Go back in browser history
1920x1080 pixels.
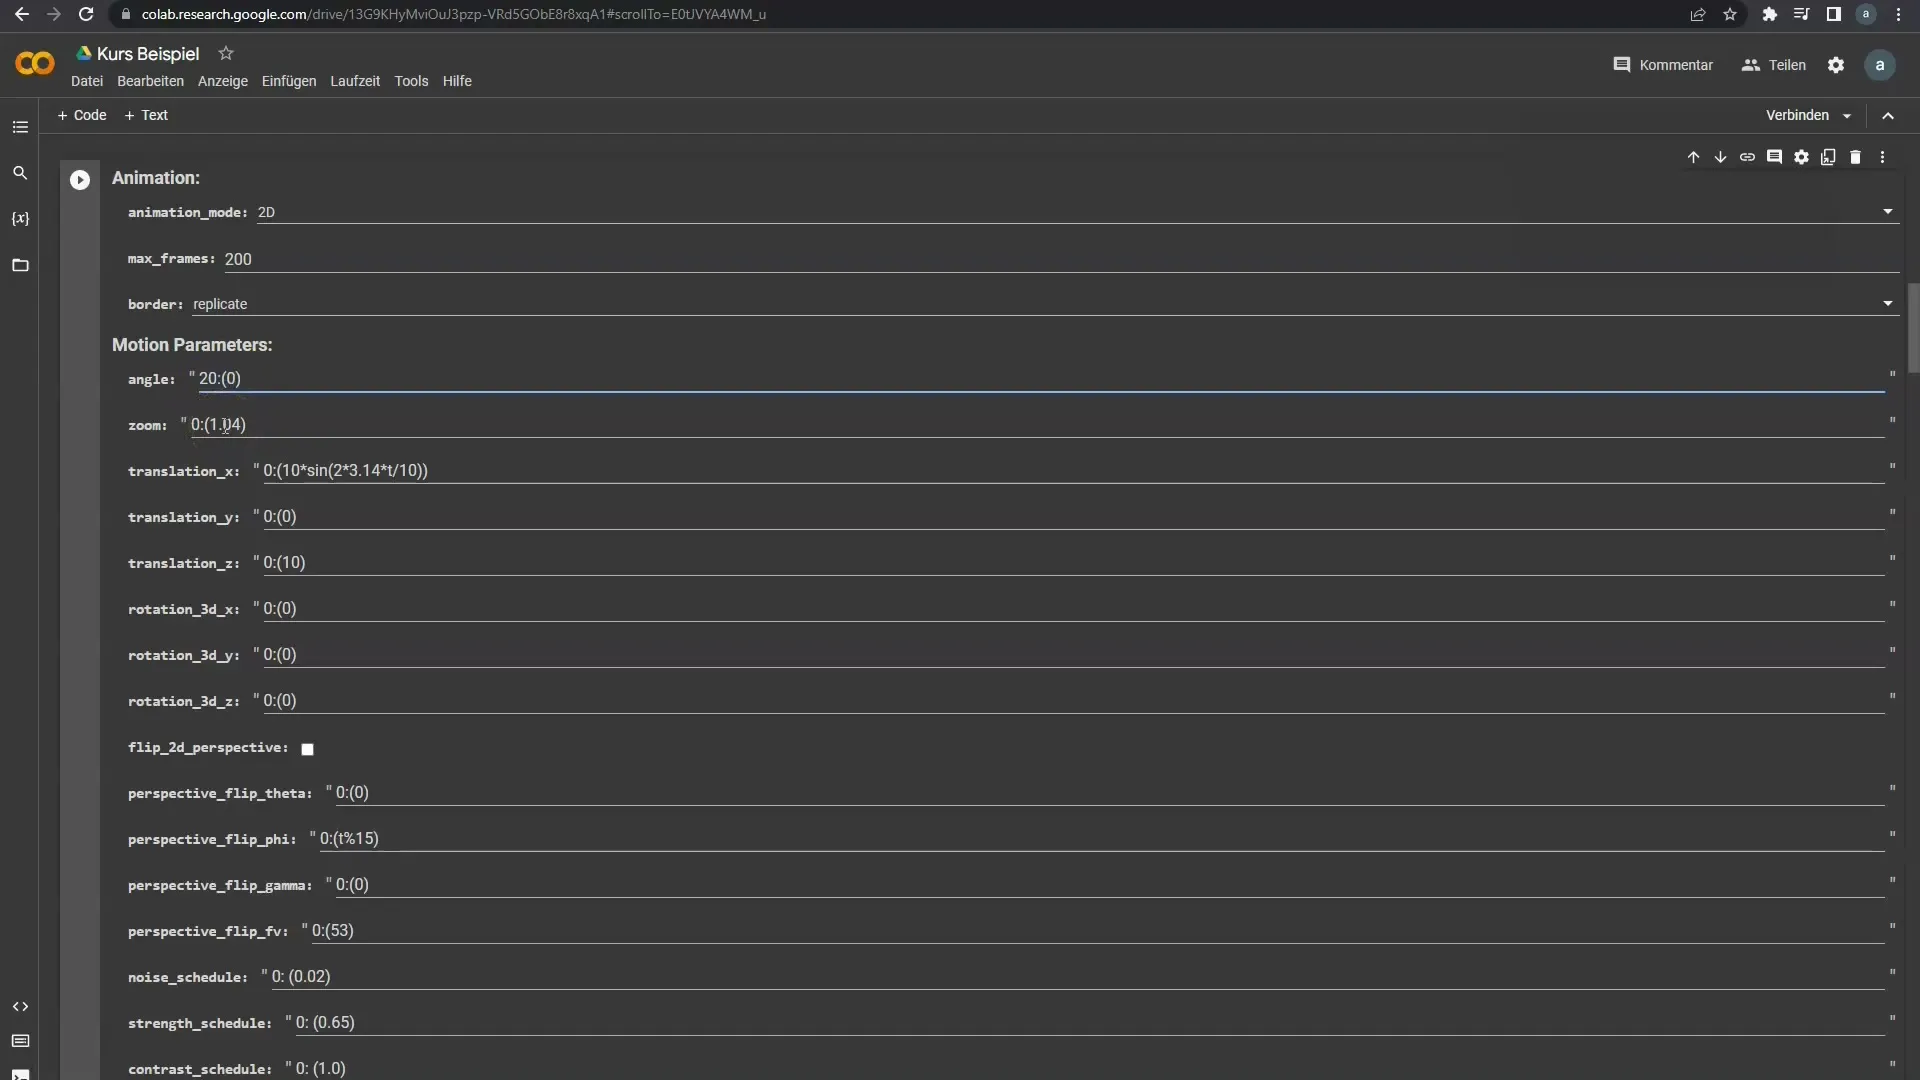point(22,14)
